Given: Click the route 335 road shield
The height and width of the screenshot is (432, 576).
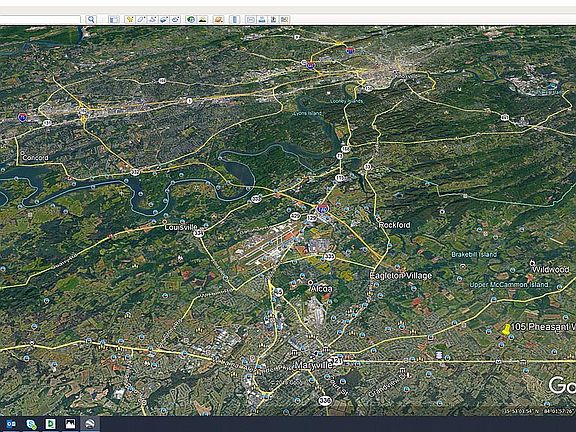Looking at the screenshot, I should [x=329, y=256].
